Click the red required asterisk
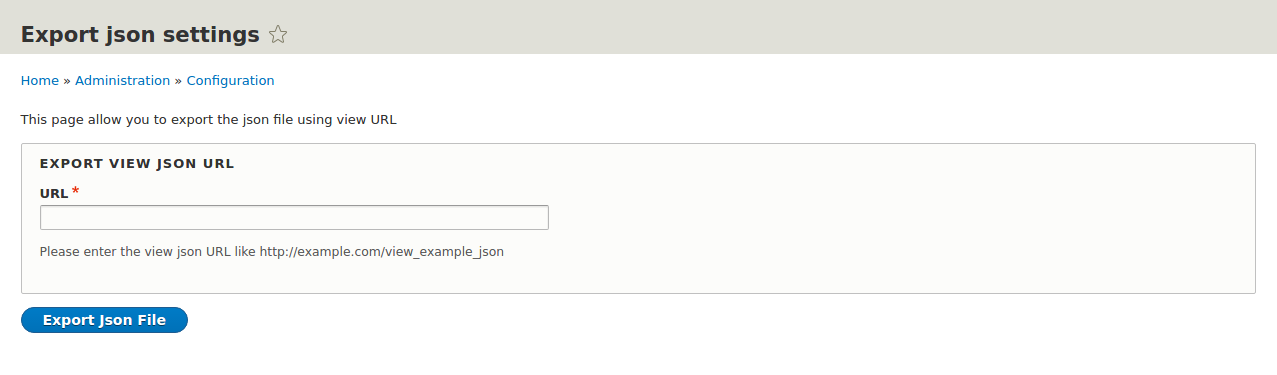1277x375 pixels. tap(75, 191)
